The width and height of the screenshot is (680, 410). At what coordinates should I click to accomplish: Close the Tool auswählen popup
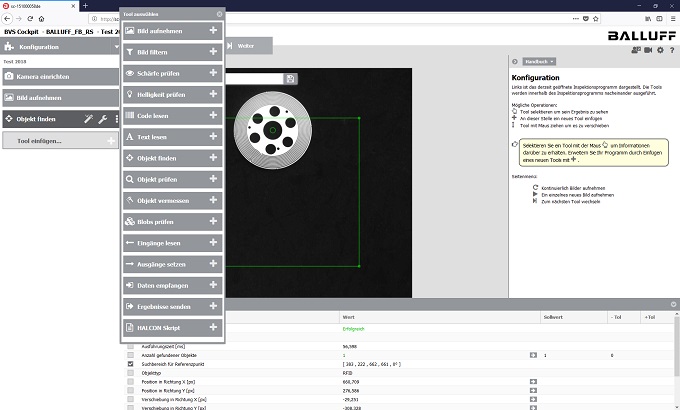coord(219,15)
